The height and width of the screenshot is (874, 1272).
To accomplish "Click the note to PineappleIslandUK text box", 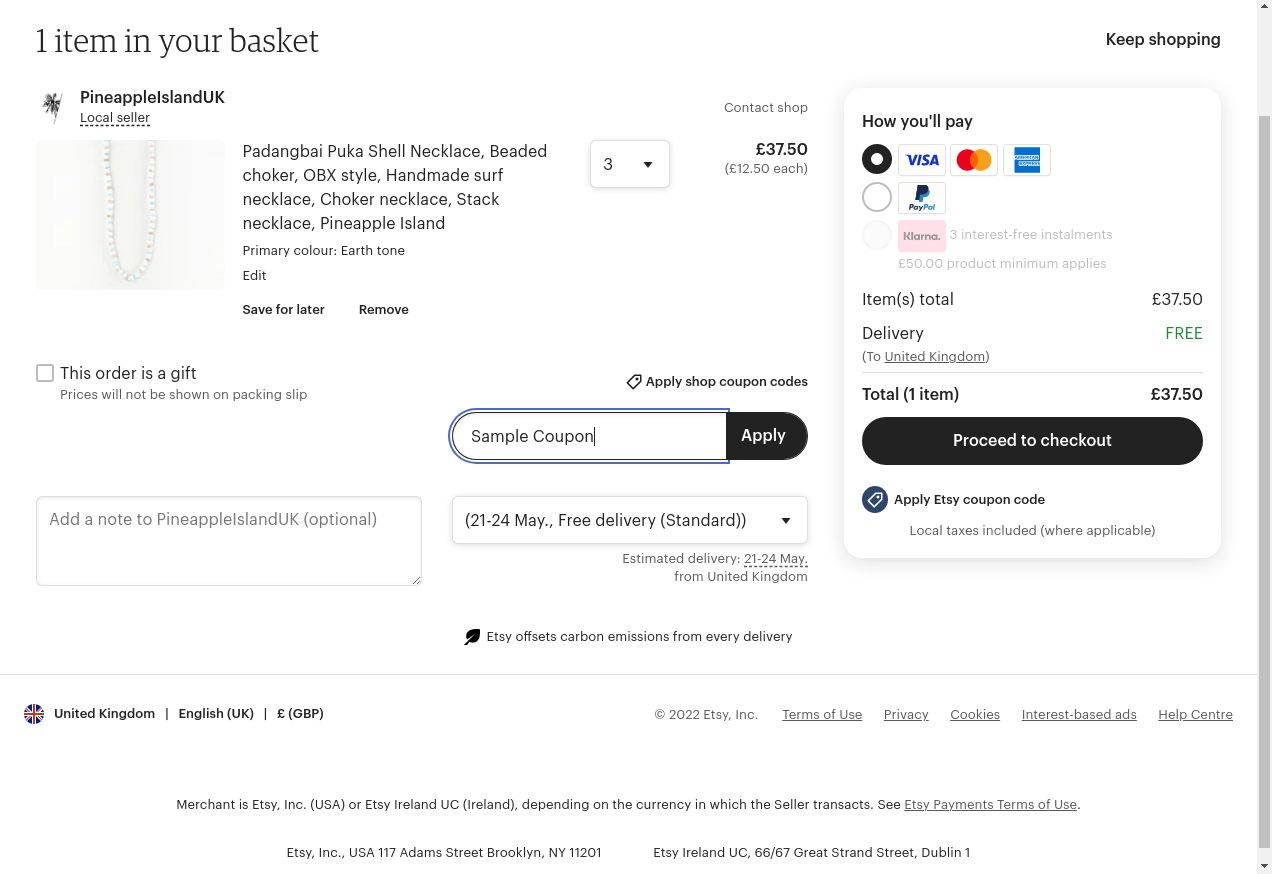I will pos(229,541).
